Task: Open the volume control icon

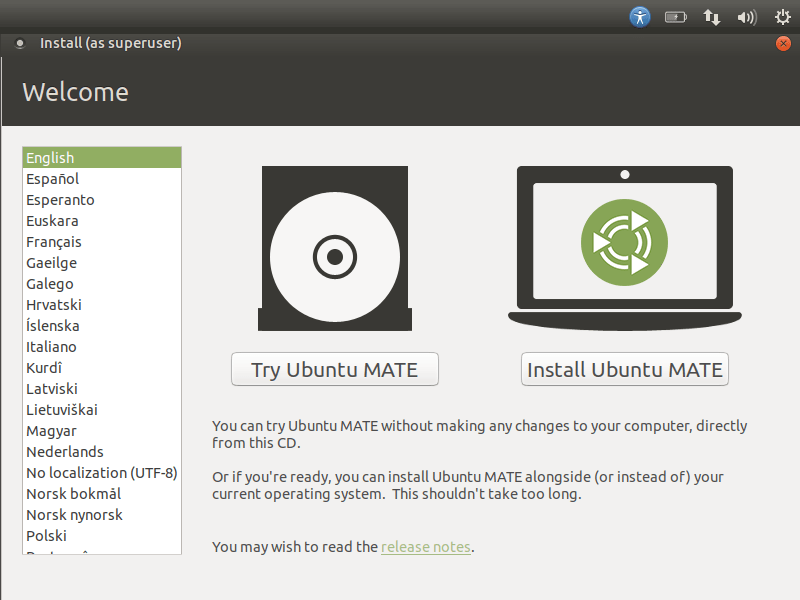Action: pyautogui.click(x=746, y=16)
